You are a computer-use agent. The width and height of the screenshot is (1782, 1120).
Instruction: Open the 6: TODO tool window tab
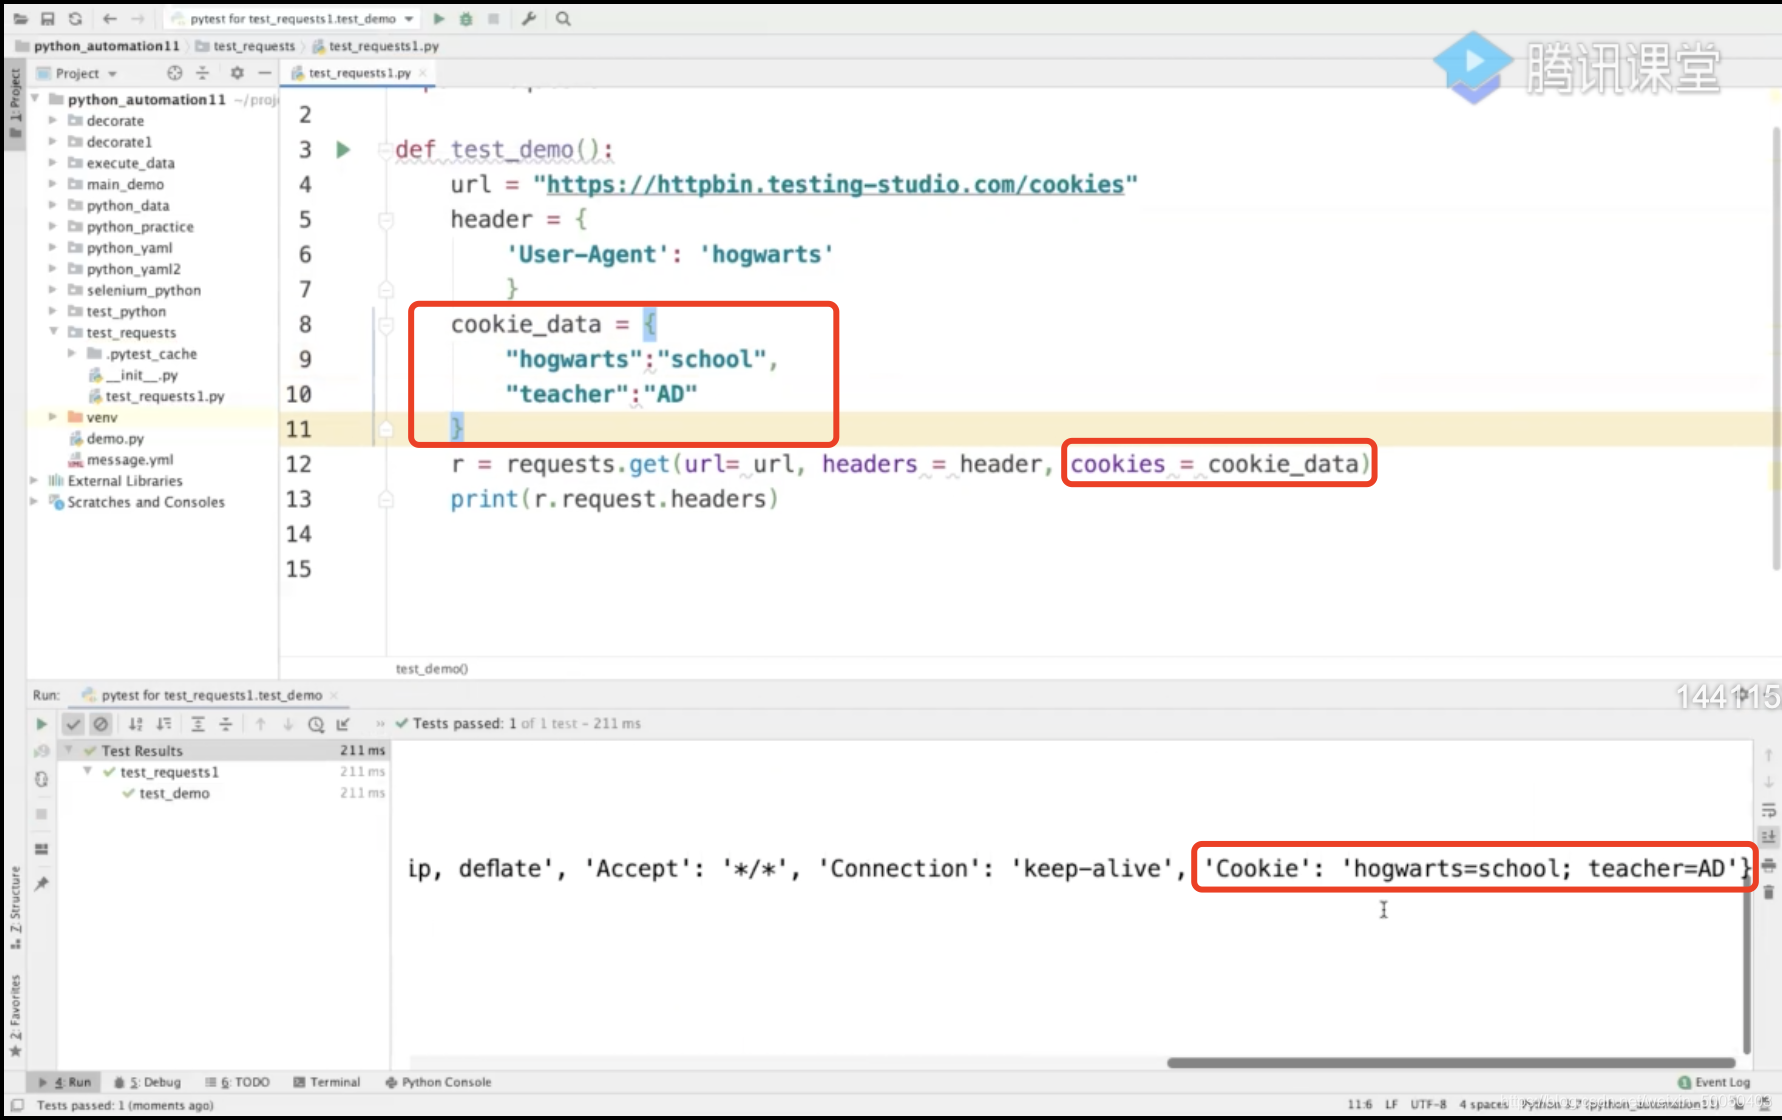237,1082
